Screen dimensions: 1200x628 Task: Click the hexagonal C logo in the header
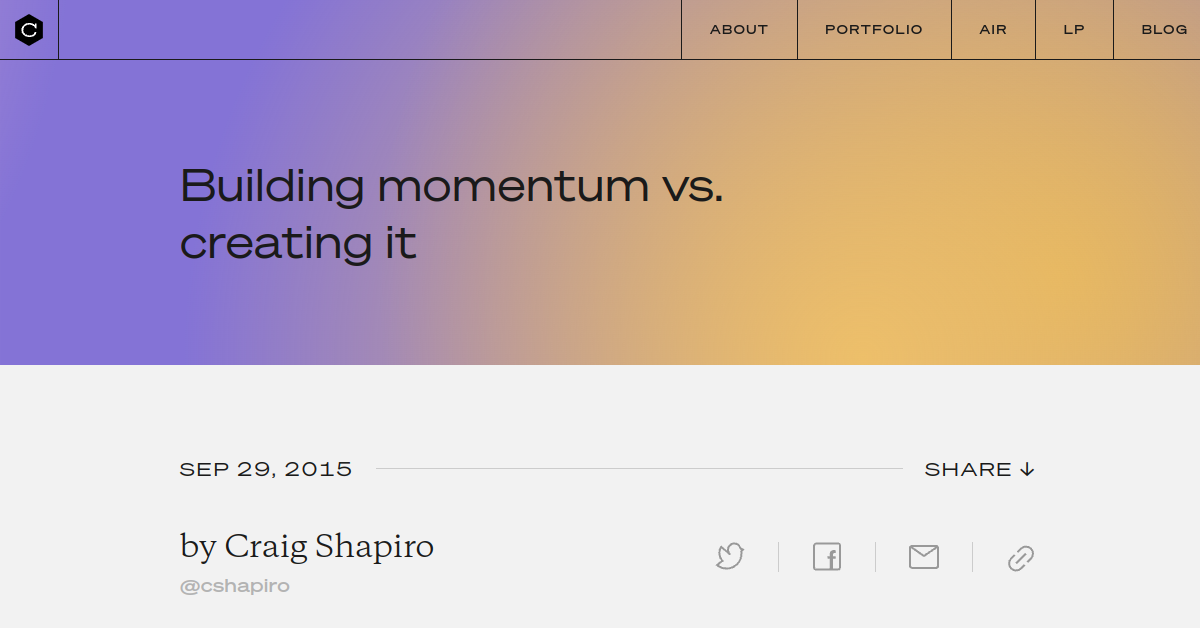point(29,29)
